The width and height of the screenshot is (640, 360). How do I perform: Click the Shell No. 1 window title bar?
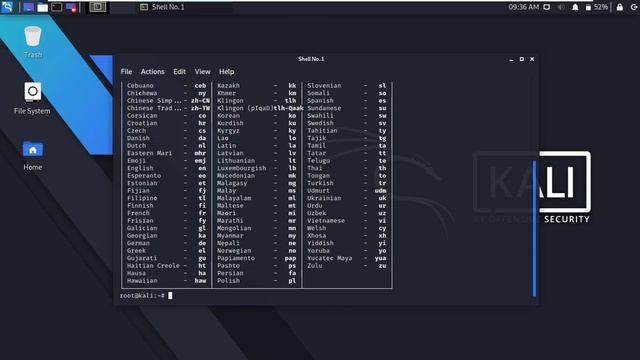point(311,59)
